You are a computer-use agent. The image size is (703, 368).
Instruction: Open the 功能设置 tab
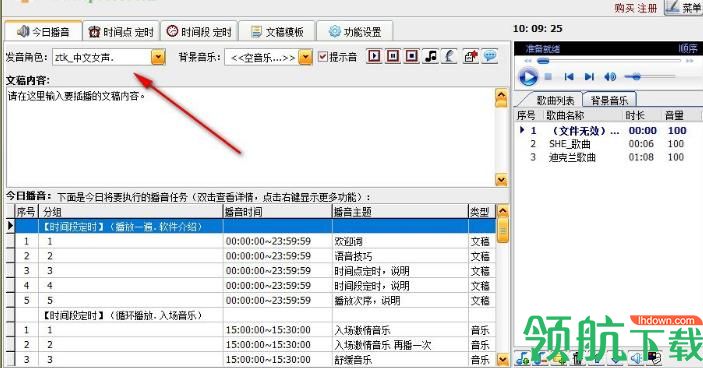(x=355, y=31)
